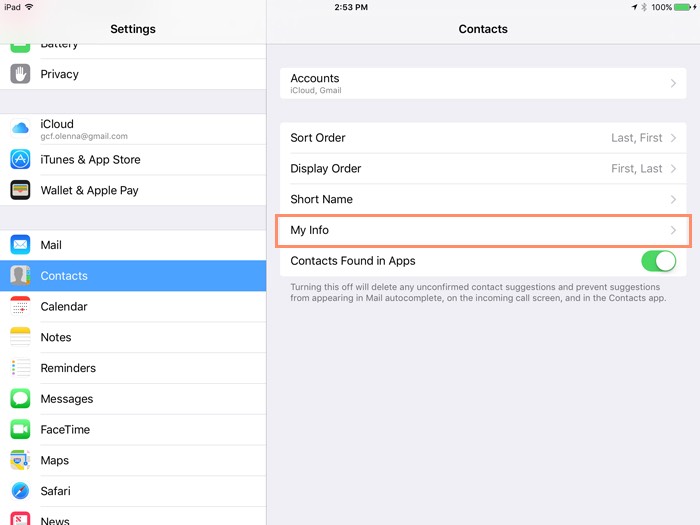Image resolution: width=700 pixels, height=525 pixels.
Task: Tap the FaceTime camera icon
Action: (x=20, y=430)
